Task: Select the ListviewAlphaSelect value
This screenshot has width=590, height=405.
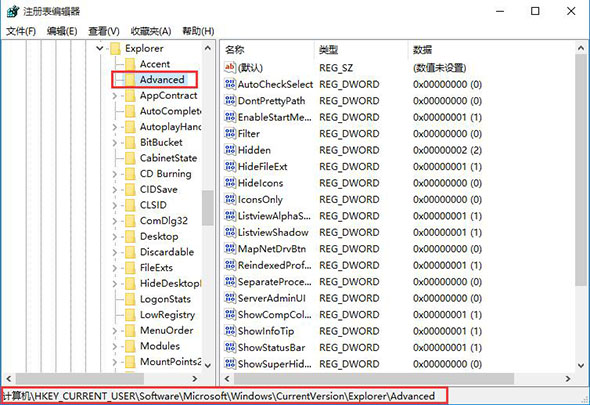Action: pos(274,216)
